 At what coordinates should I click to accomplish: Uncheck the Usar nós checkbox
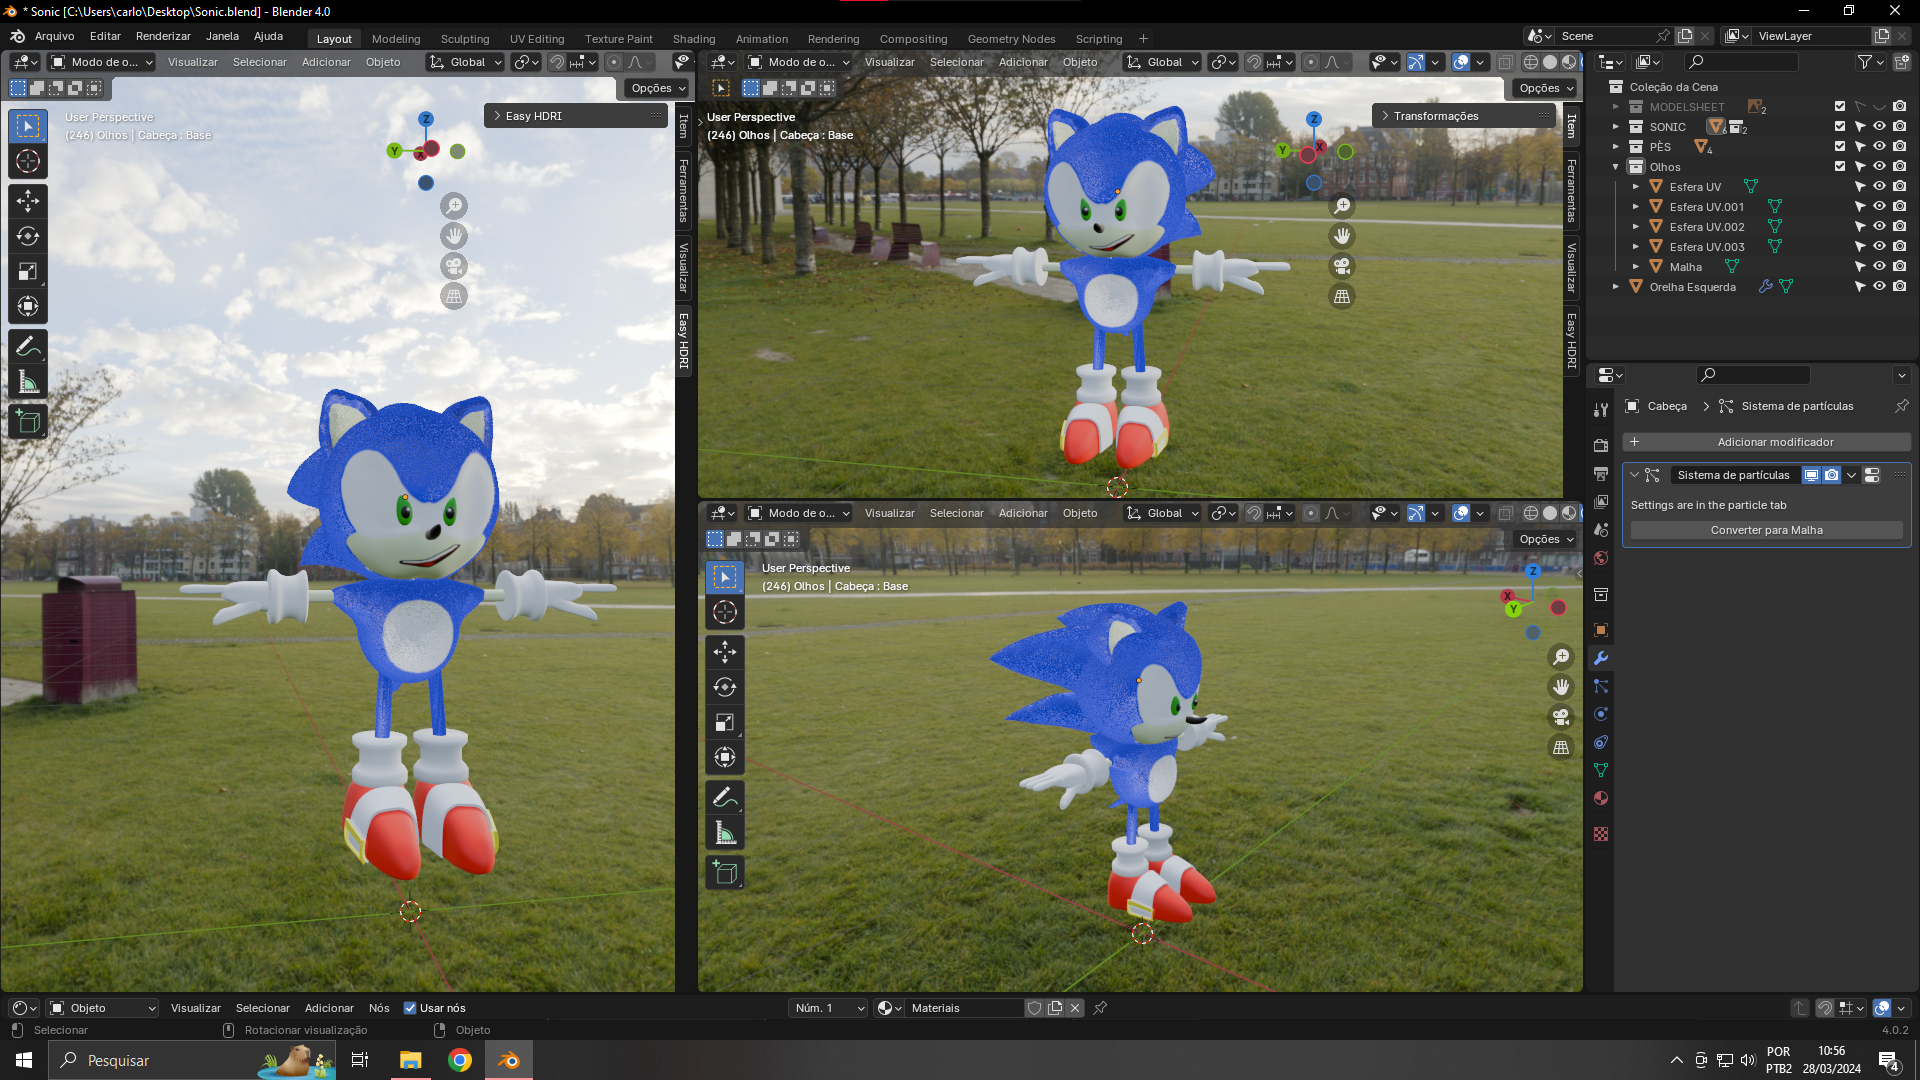click(410, 1008)
